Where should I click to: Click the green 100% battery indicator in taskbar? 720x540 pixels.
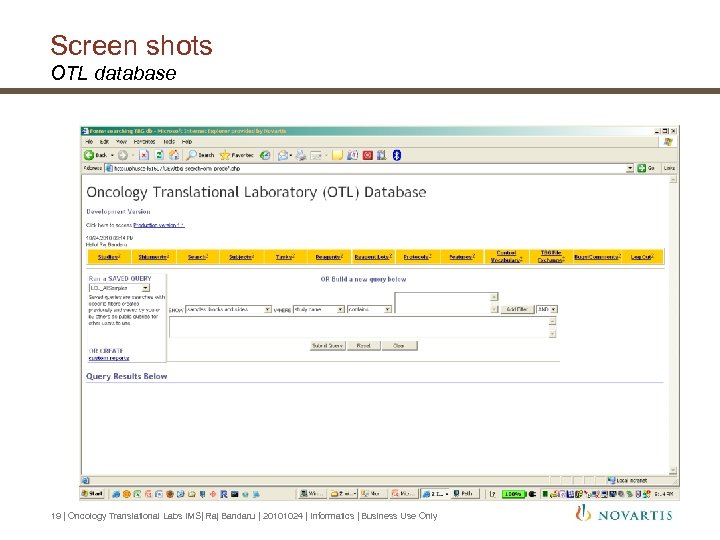tap(513, 494)
